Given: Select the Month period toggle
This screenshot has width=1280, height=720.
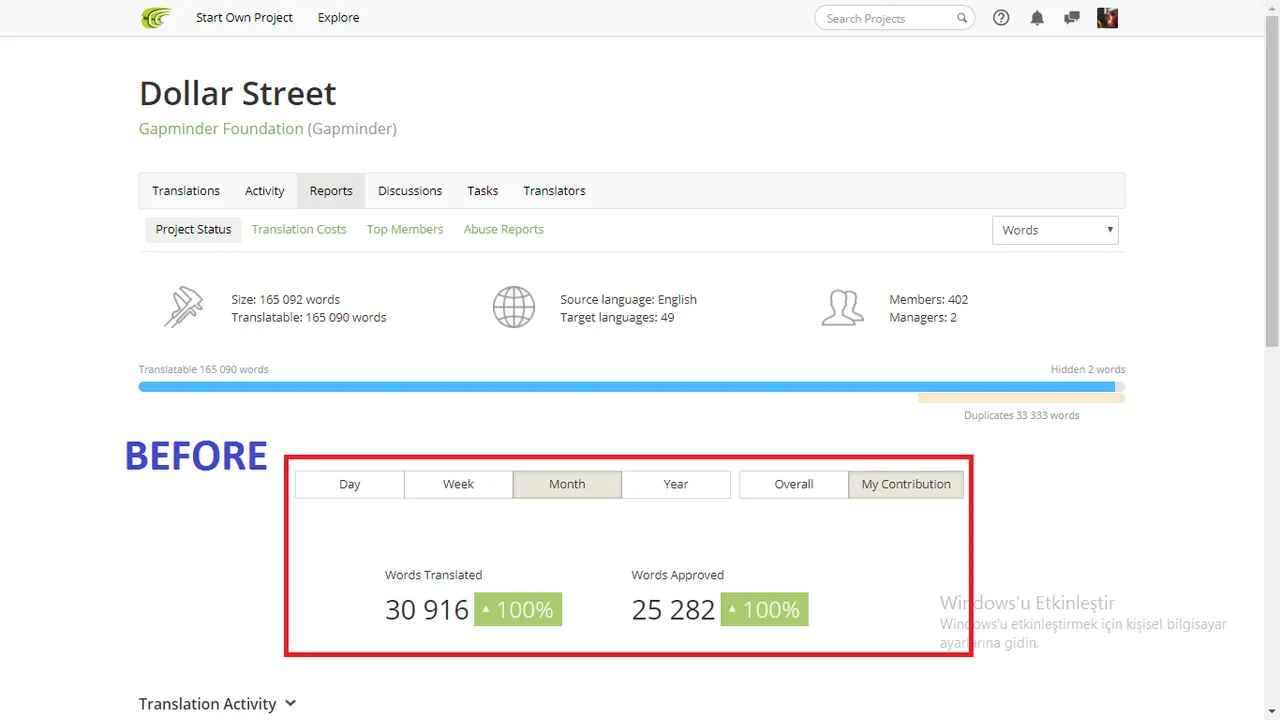Looking at the screenshot, I should pos(567,484).
